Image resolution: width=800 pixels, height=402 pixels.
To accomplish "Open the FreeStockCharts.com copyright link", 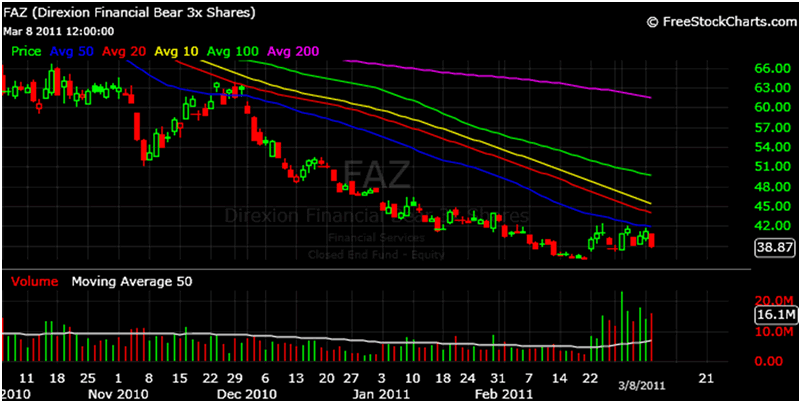I will 721,21.
